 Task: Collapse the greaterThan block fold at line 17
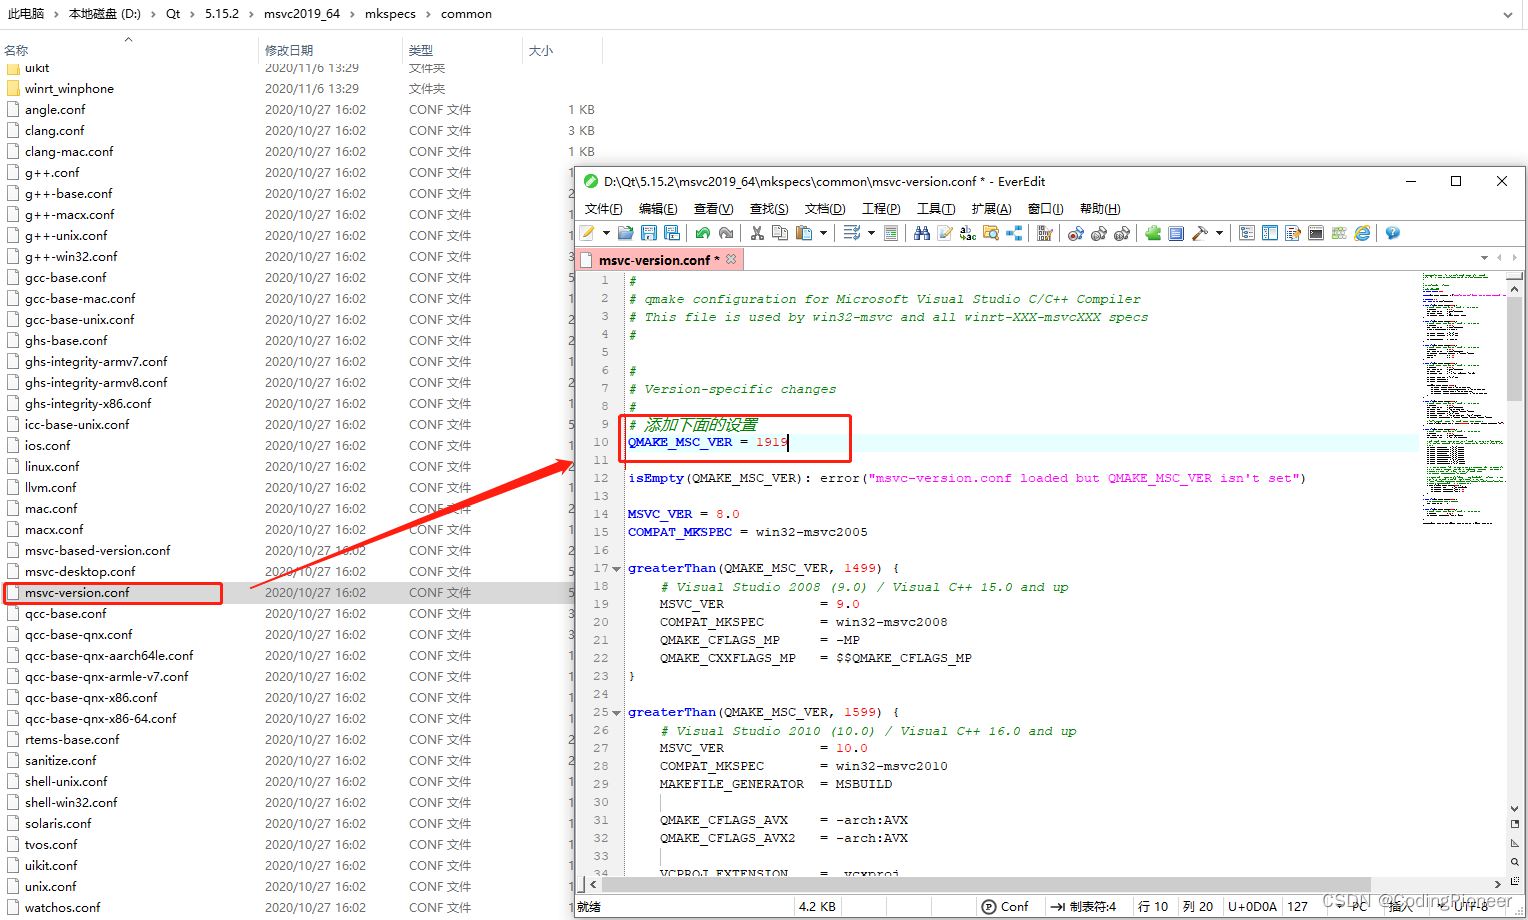(x=616, y=568)
